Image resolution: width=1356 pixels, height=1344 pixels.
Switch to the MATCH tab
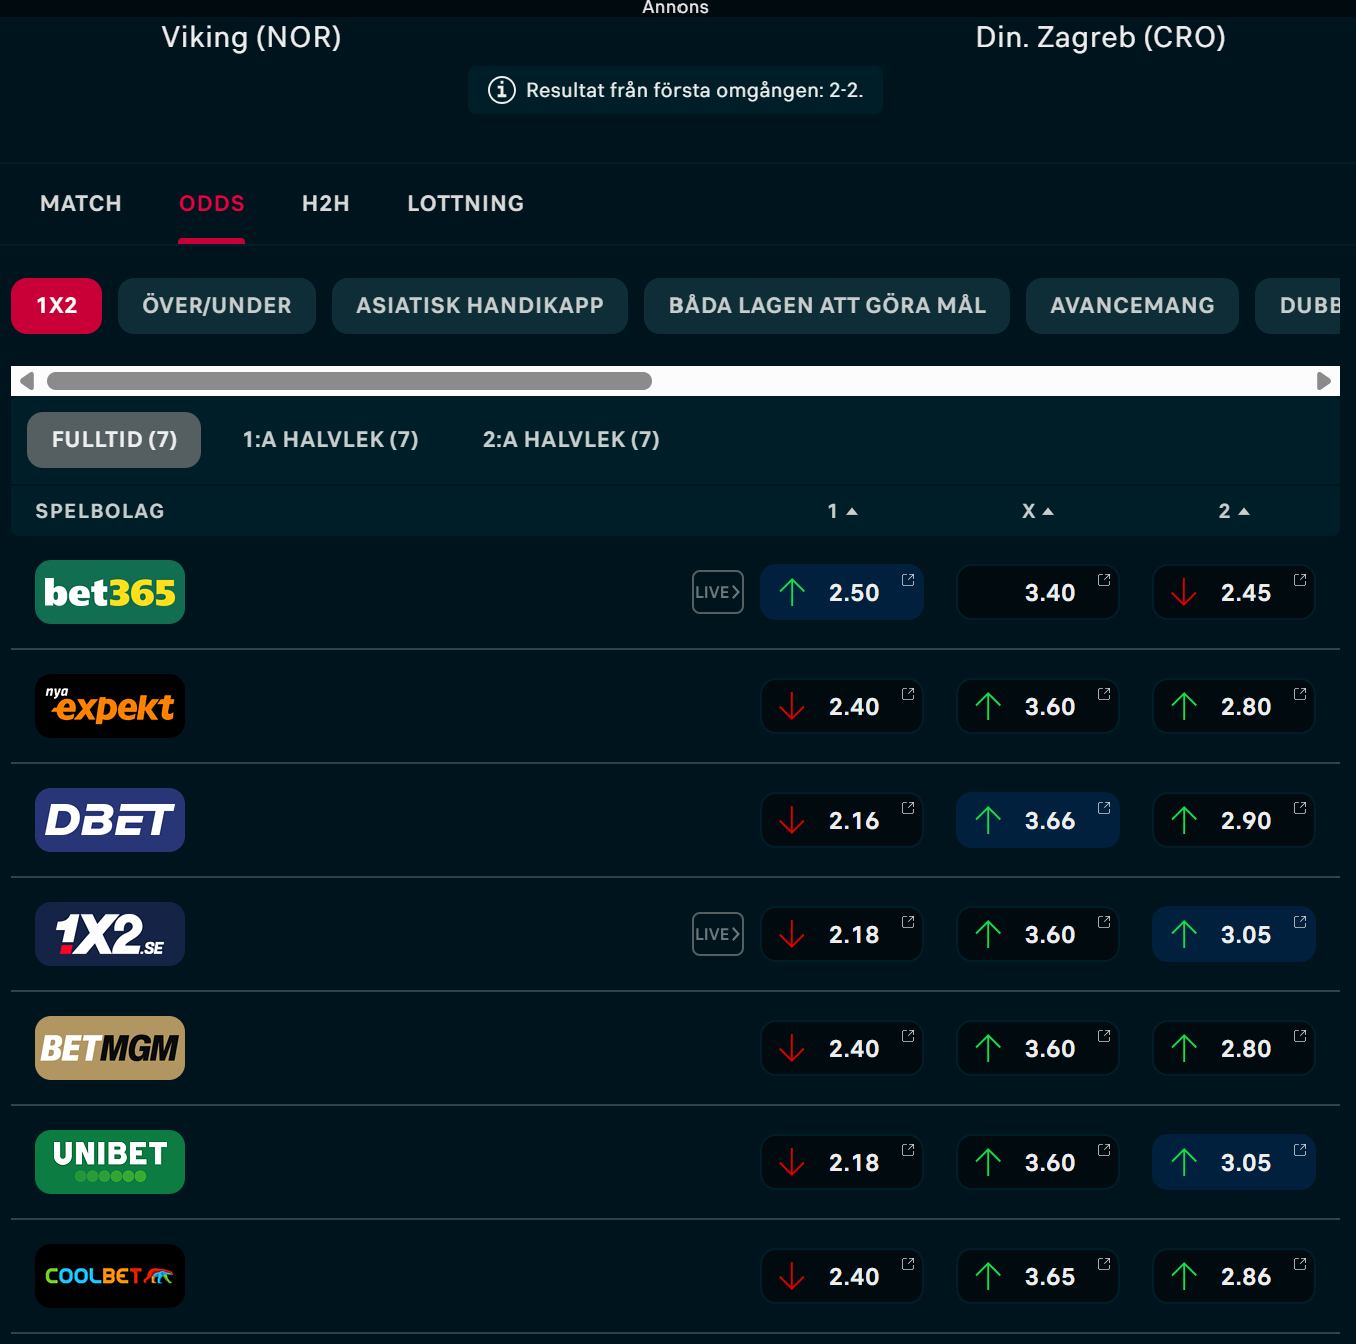[81, 204]
